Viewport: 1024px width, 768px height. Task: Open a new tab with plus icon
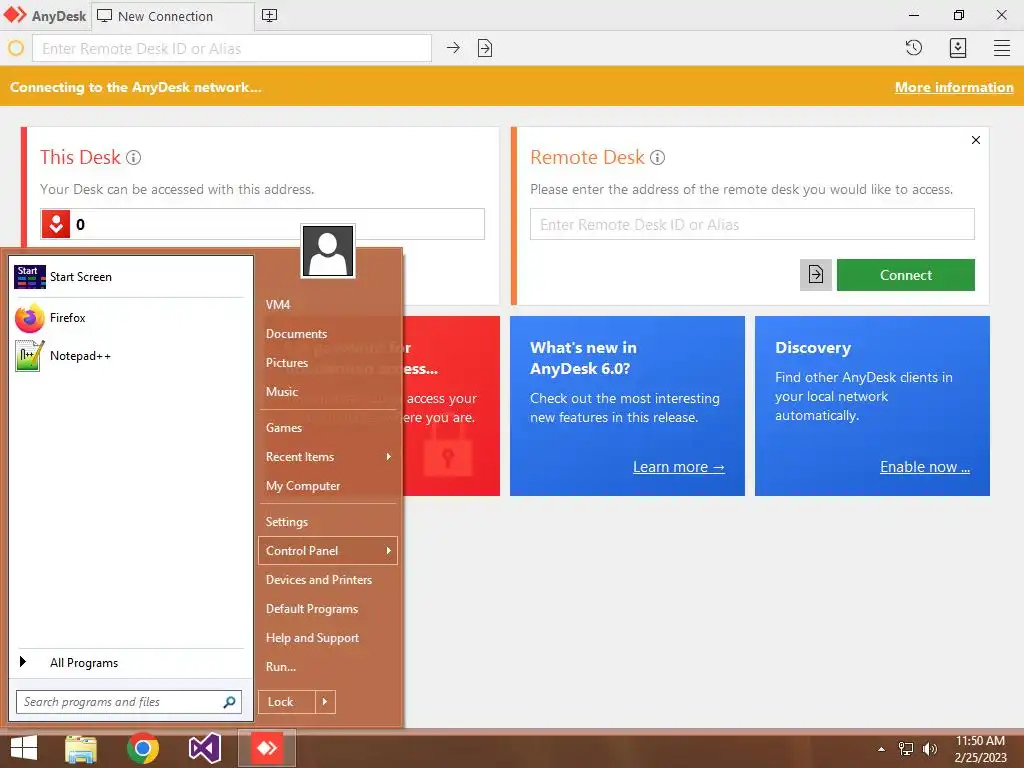click(x=269, y=16)
